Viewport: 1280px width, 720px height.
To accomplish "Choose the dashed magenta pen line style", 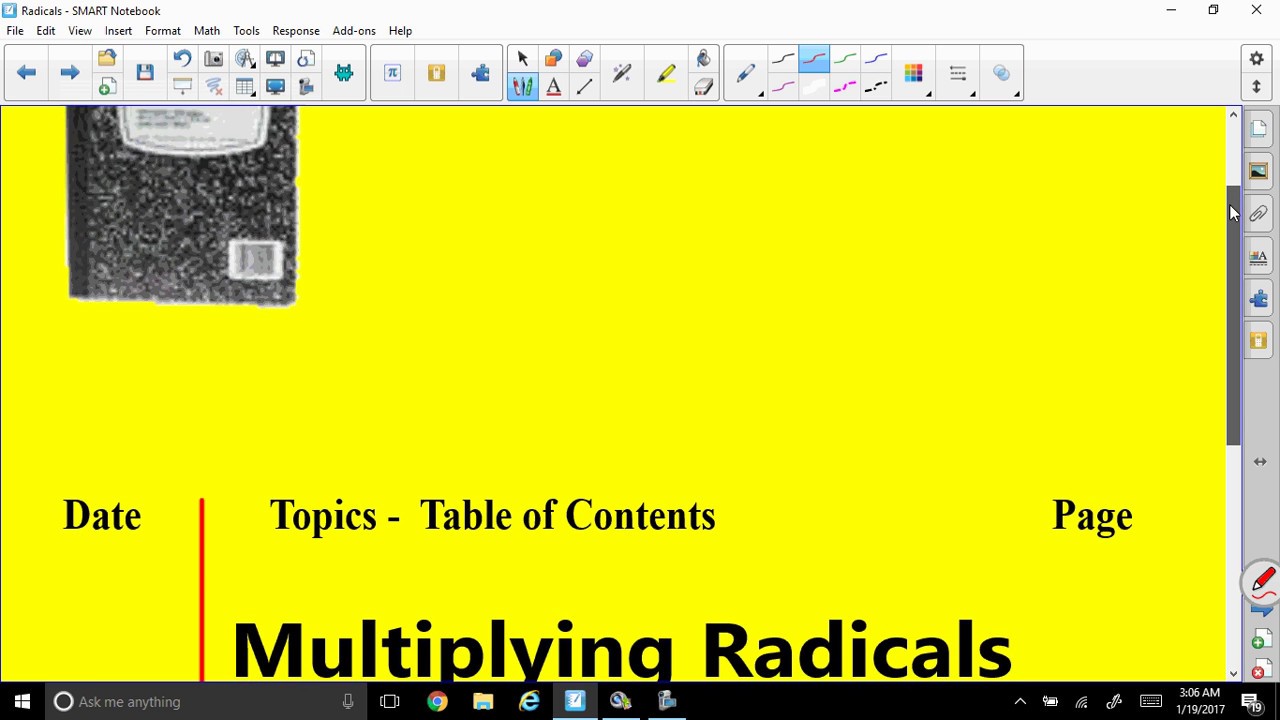I will click(845, 87).
